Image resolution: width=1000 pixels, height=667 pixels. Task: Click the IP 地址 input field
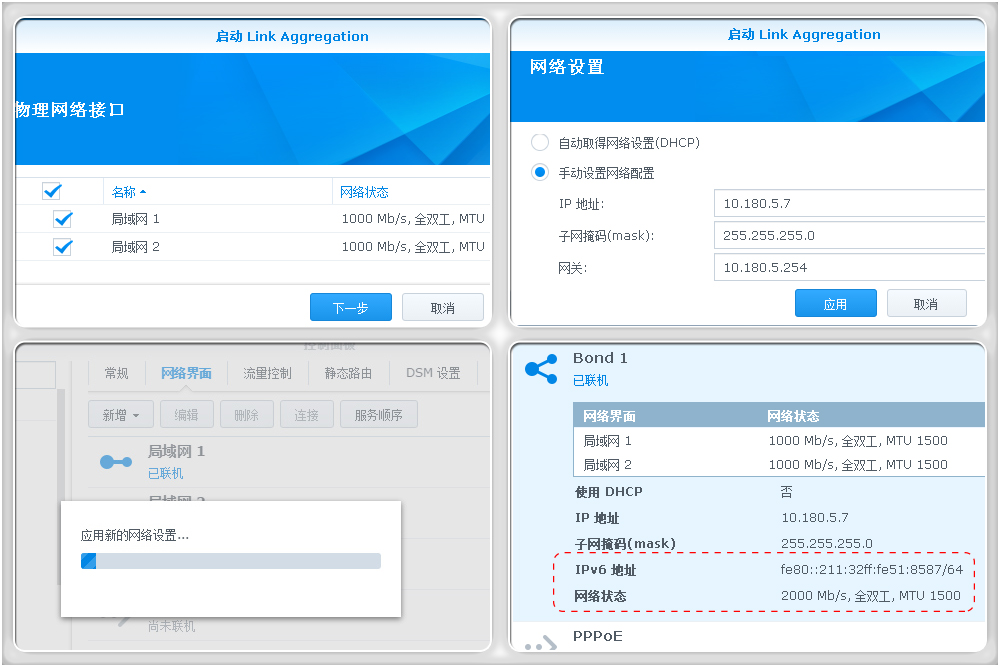[x=848, y=203]
